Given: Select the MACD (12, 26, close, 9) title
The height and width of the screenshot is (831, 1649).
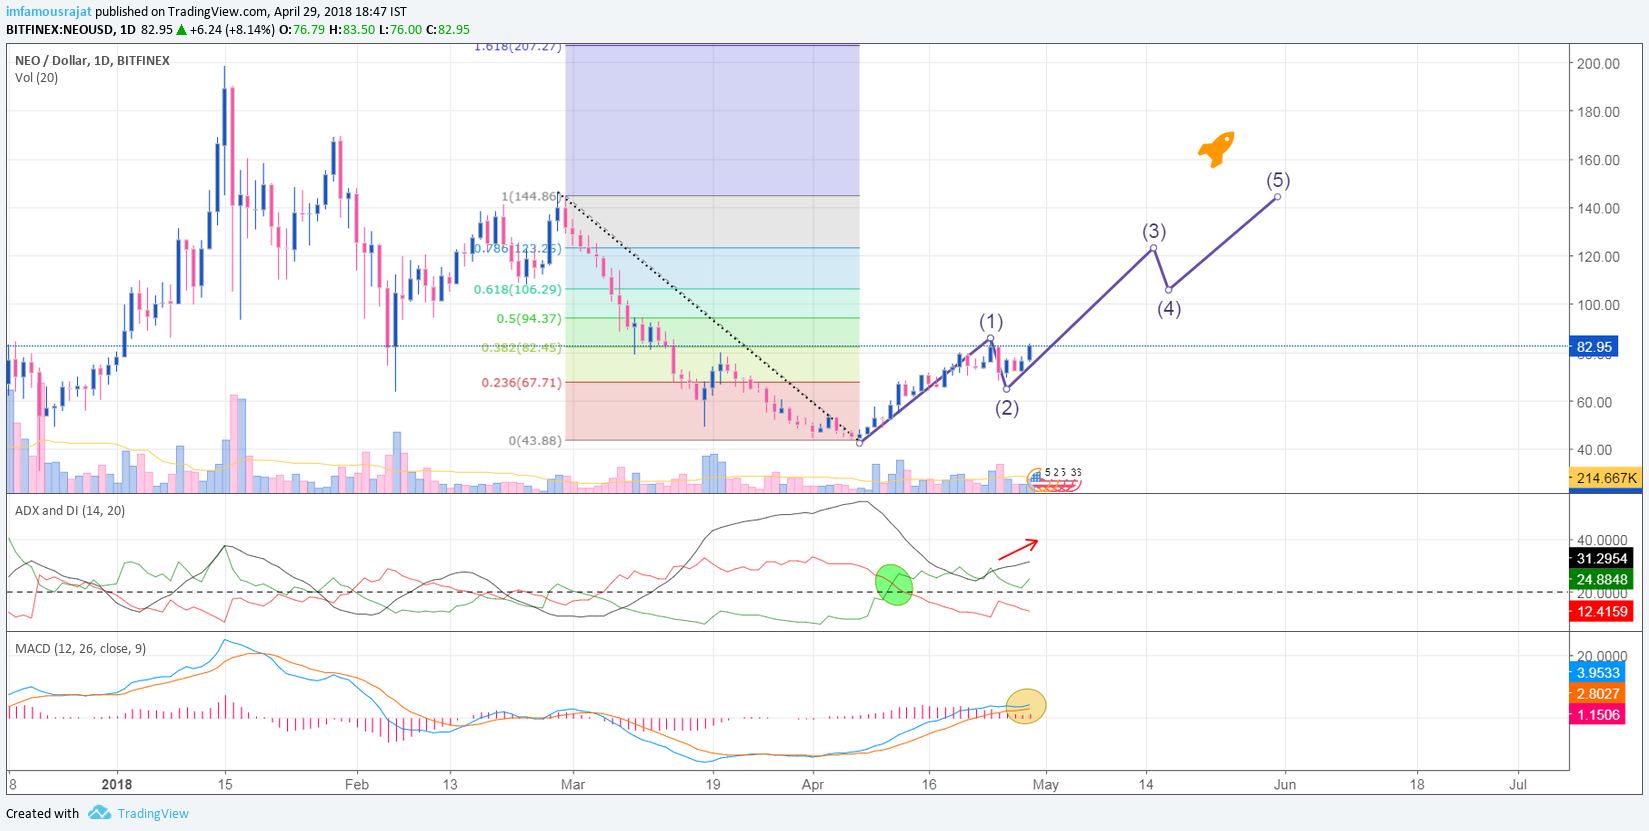Looking at the screenshot, I should pos(80,648).
